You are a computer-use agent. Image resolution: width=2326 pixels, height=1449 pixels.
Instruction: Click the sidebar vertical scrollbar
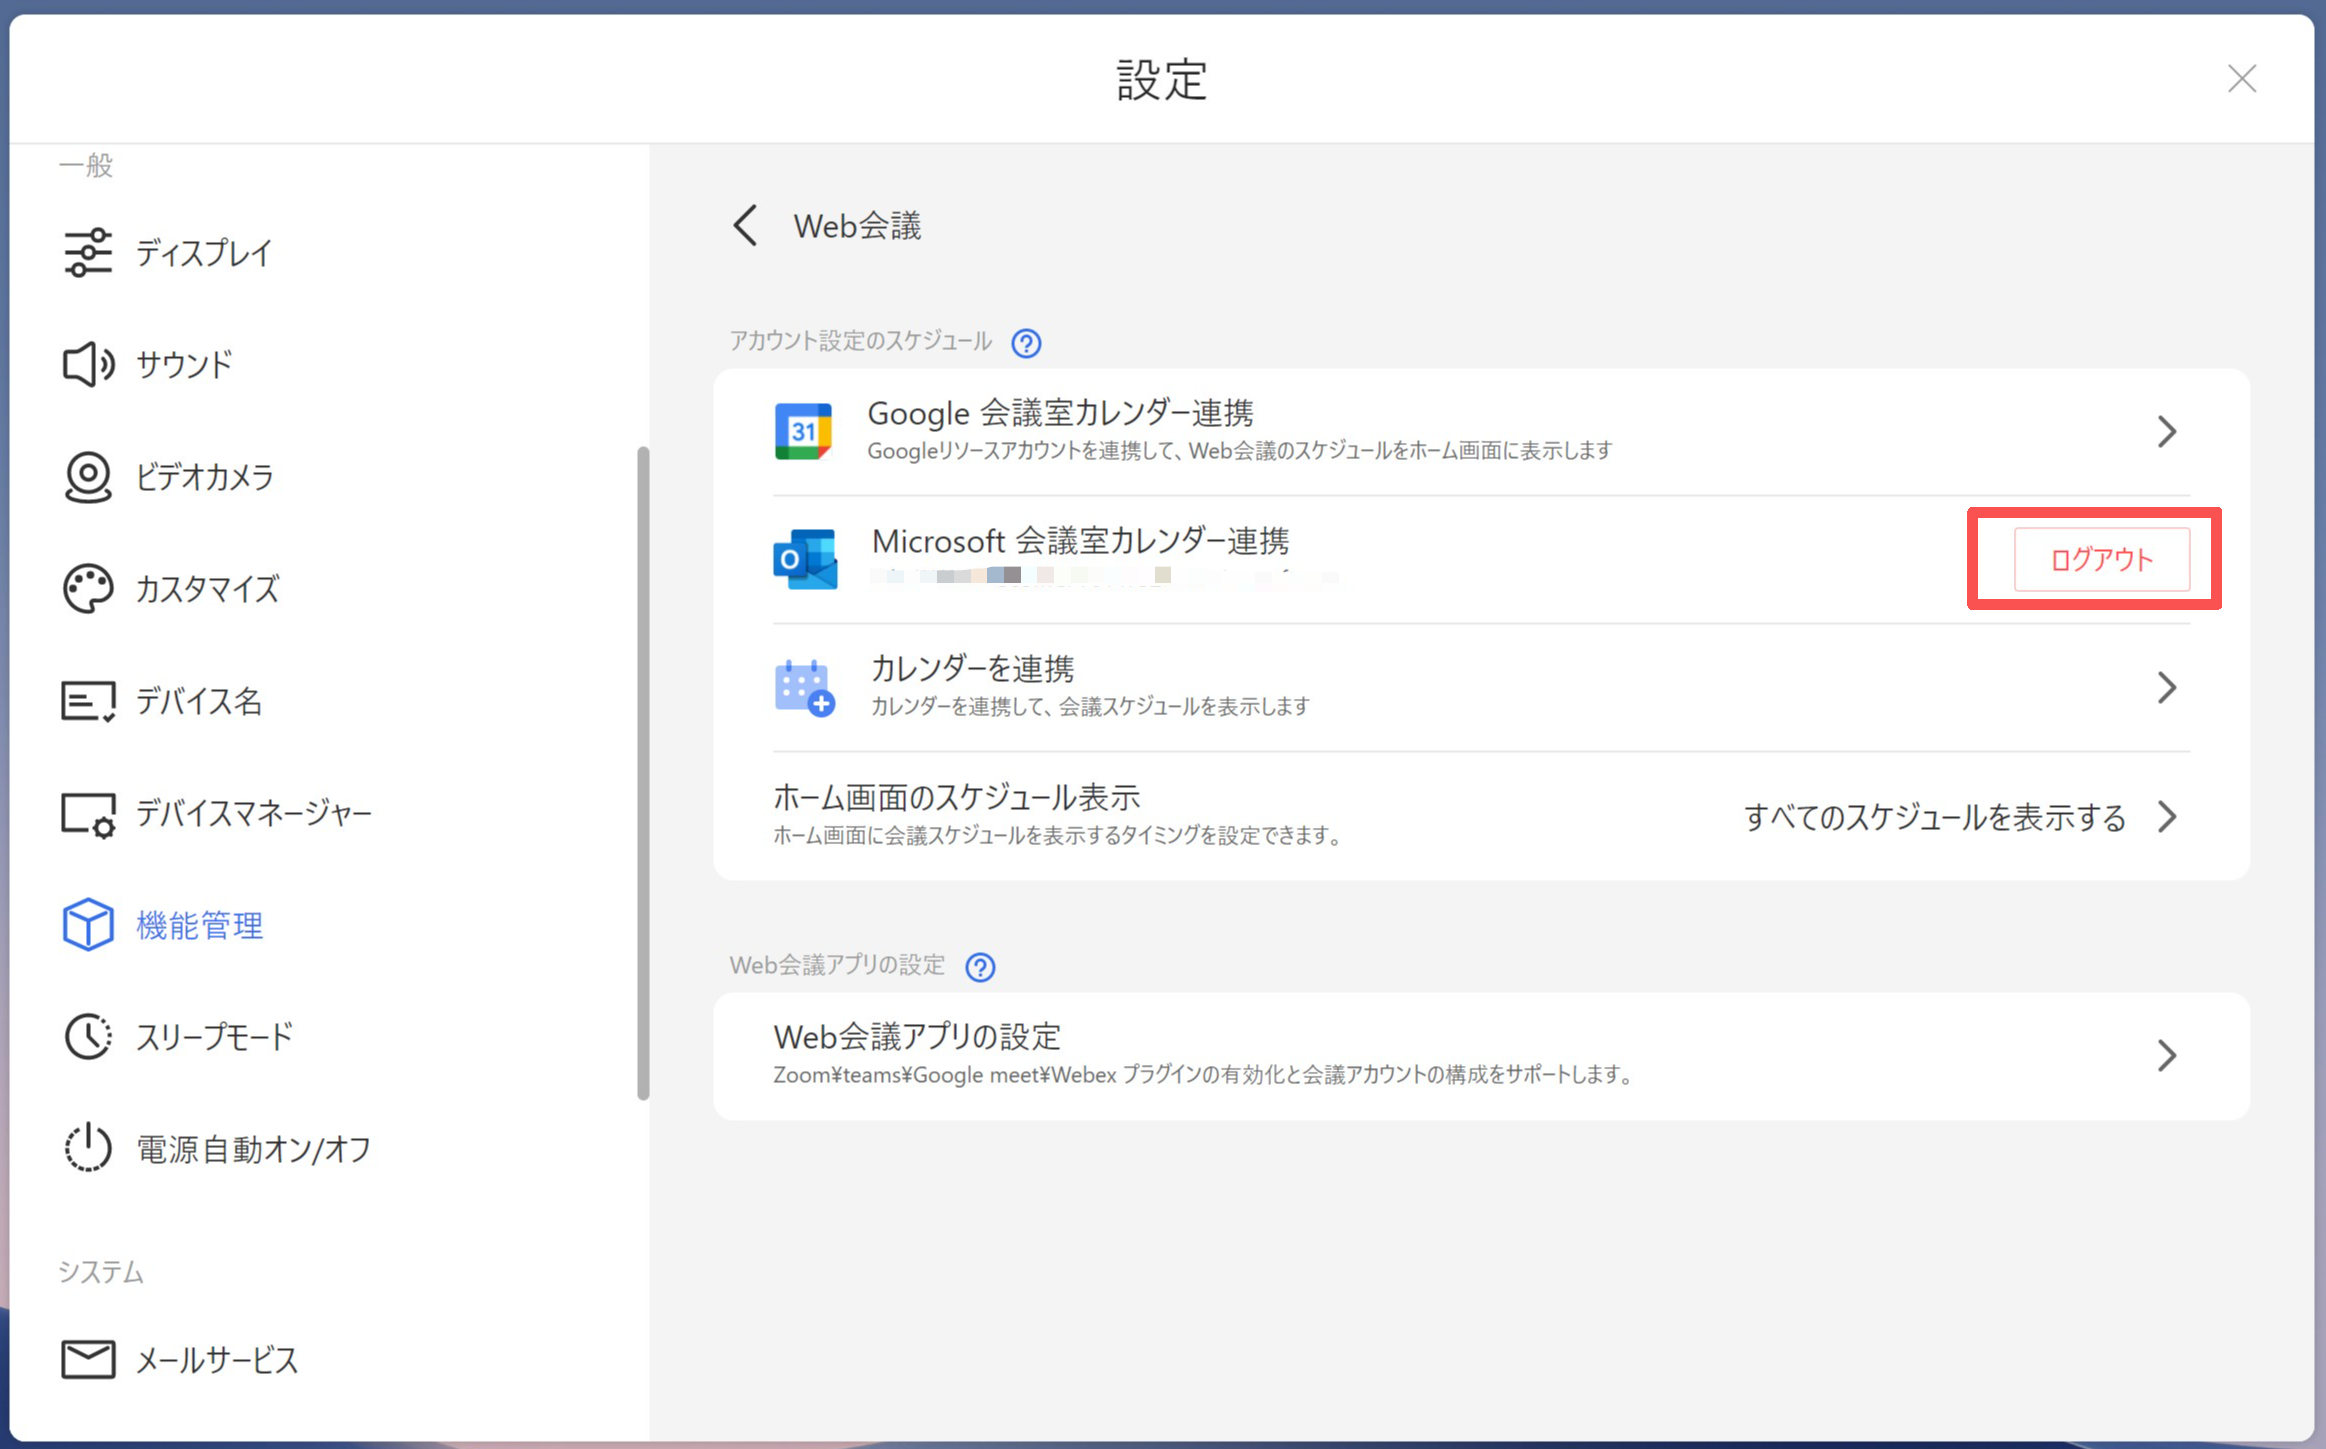pyautogui.click(x=643, y=772)
